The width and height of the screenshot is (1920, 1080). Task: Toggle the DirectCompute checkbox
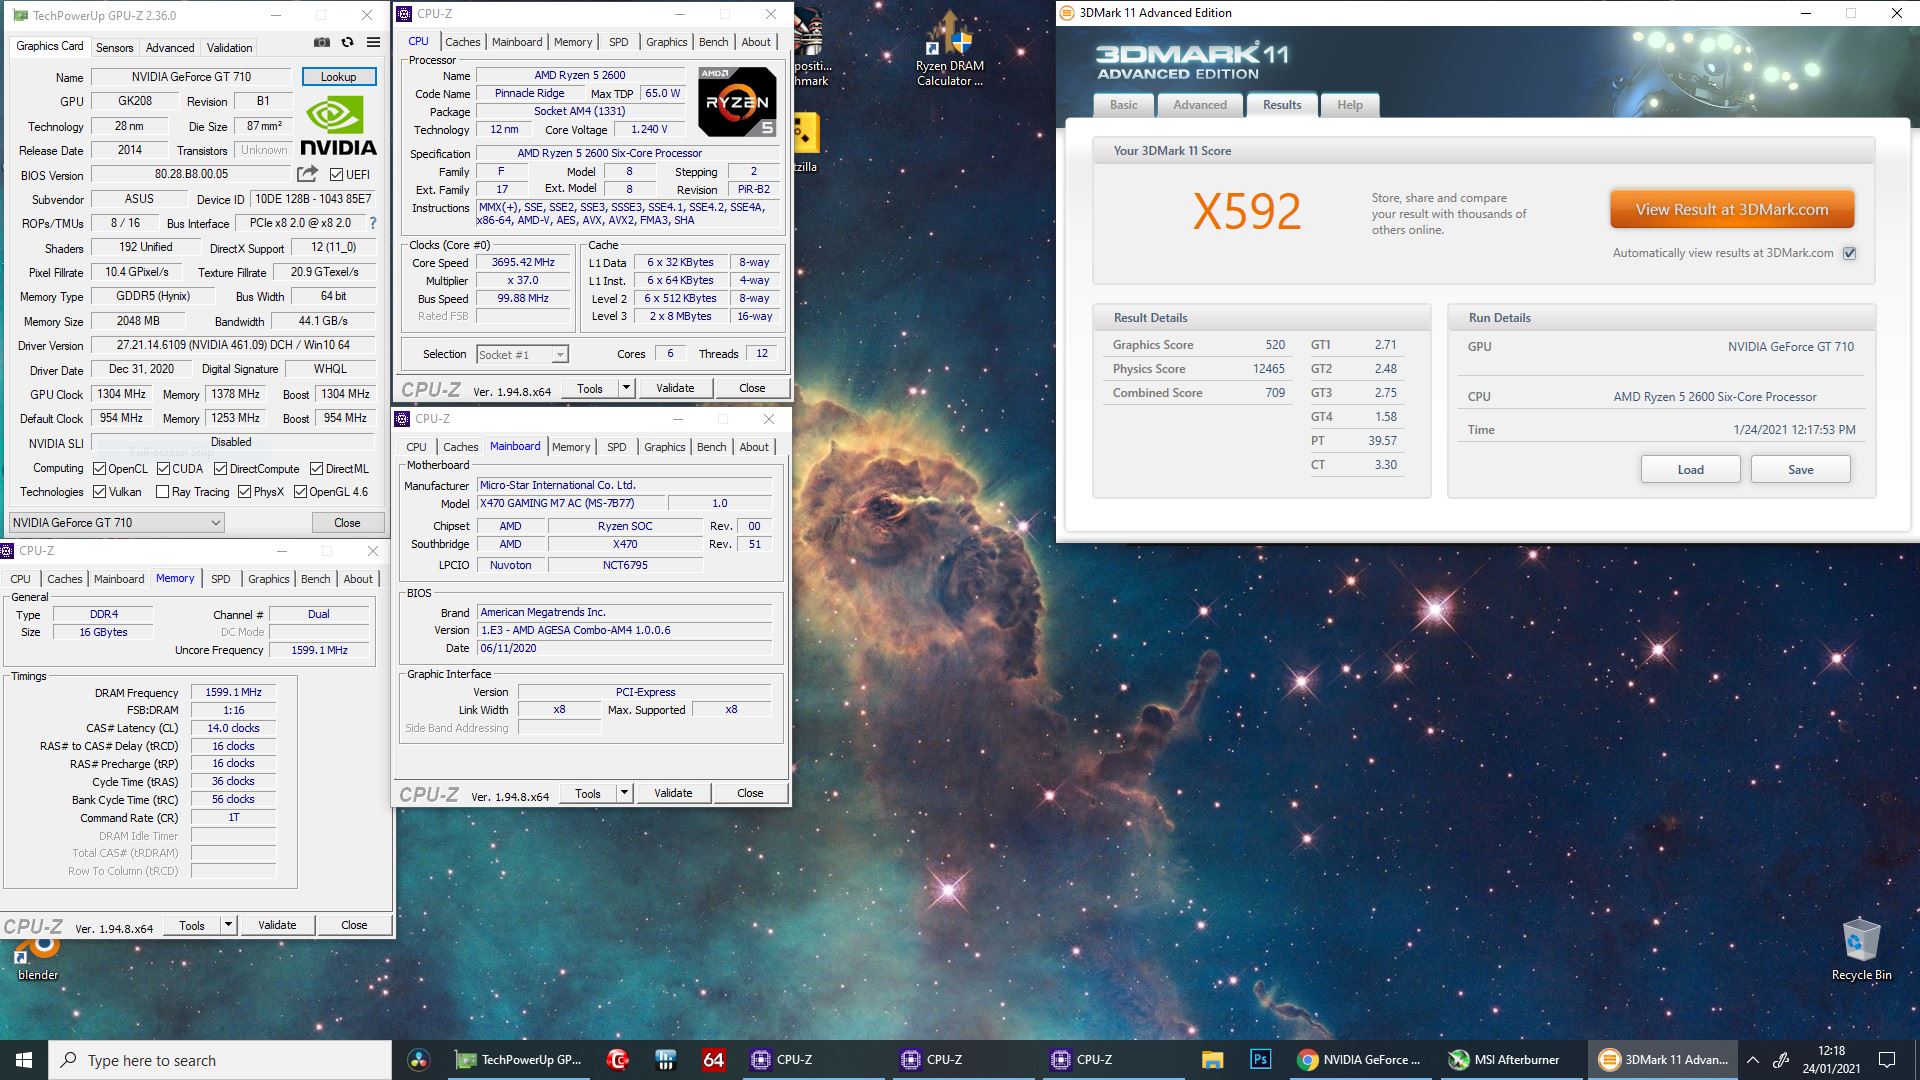(220, 468)
